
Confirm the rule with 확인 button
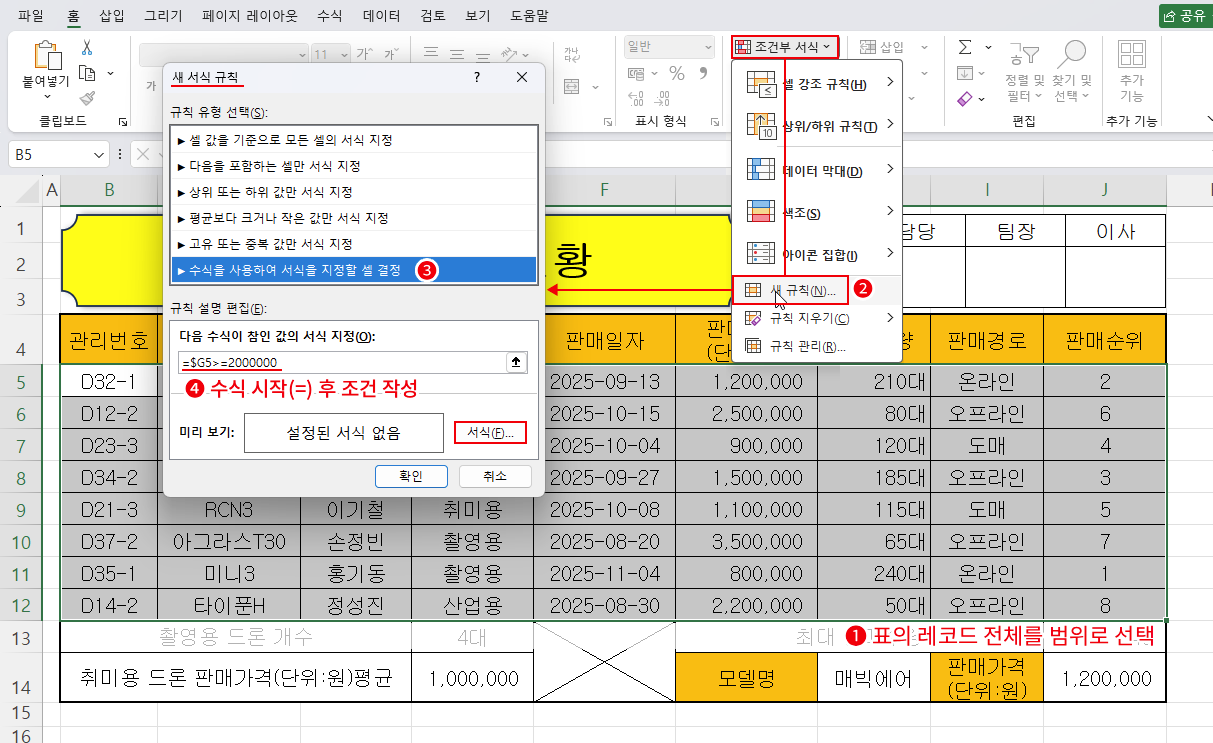(411, 476)
